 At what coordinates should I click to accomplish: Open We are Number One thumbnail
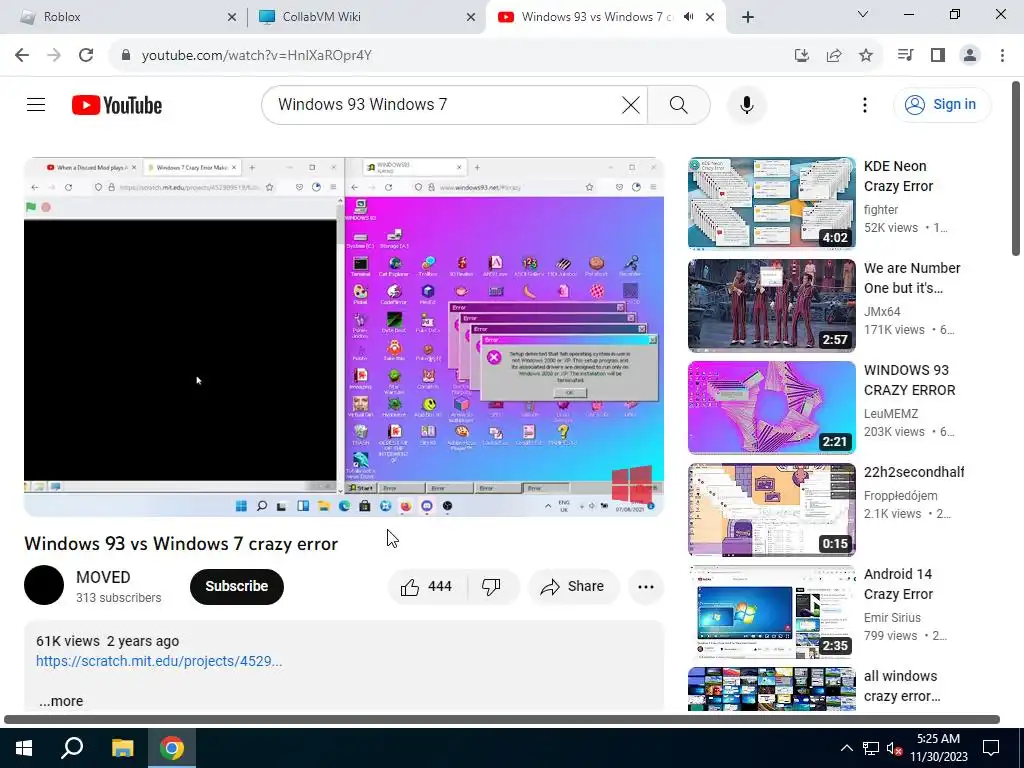(x=771, y=305)
